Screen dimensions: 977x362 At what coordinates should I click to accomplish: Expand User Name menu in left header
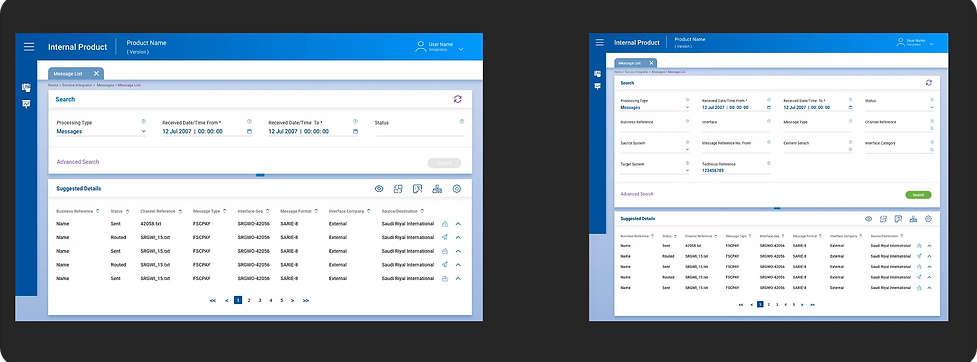pos(461,48)
